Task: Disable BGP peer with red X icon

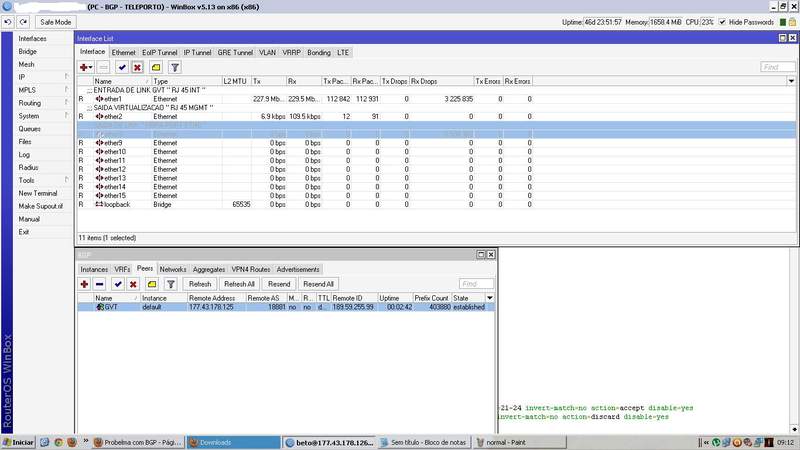Action: click(x=133, y=284)
